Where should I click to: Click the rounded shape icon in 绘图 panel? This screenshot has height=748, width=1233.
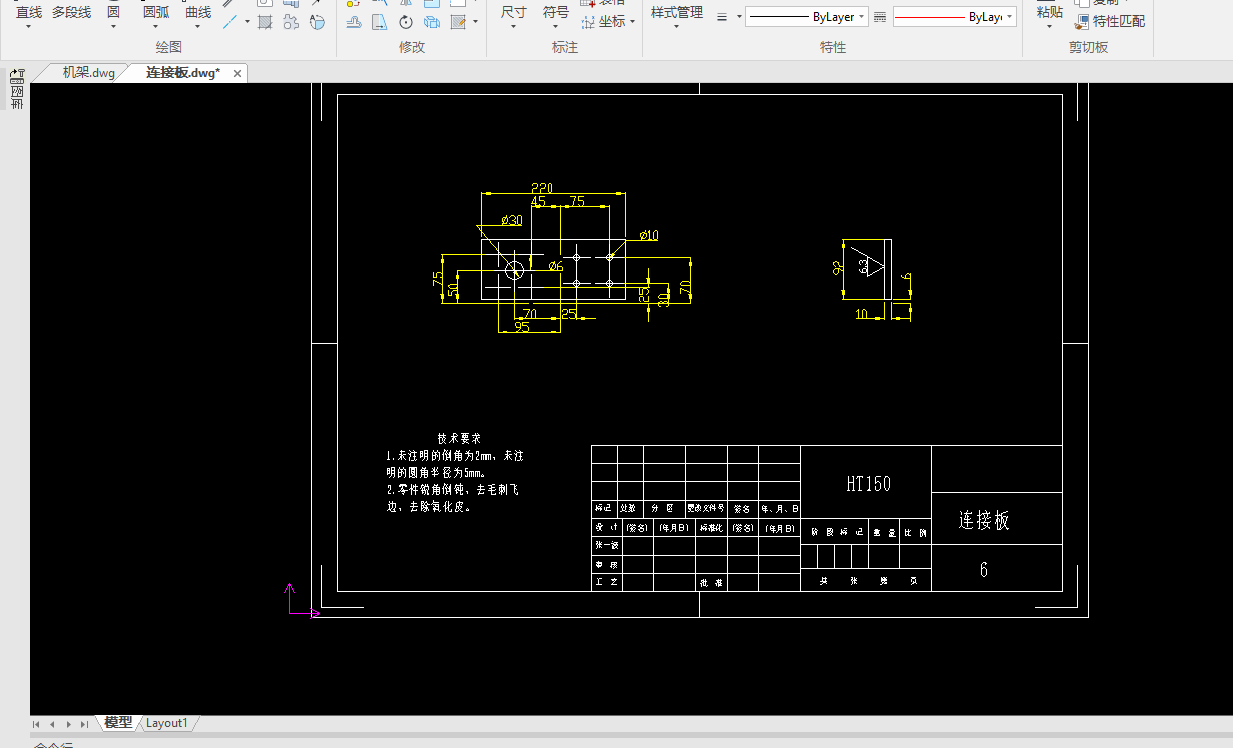317,21
